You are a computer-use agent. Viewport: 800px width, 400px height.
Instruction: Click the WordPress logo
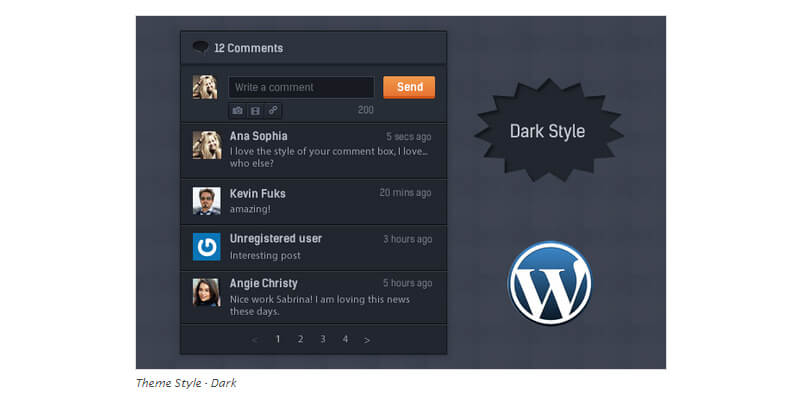point(550,283)
